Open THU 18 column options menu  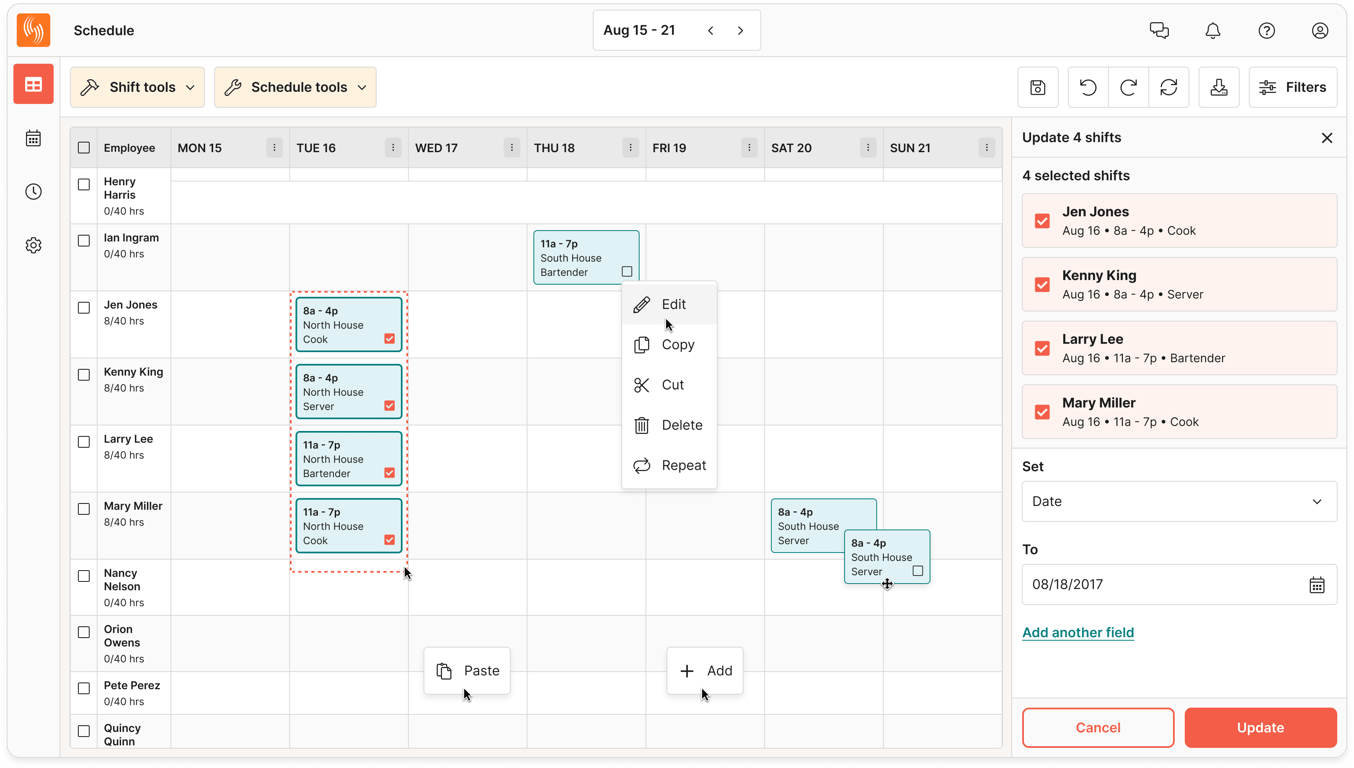pyautogui.click(x=630, y=148)
